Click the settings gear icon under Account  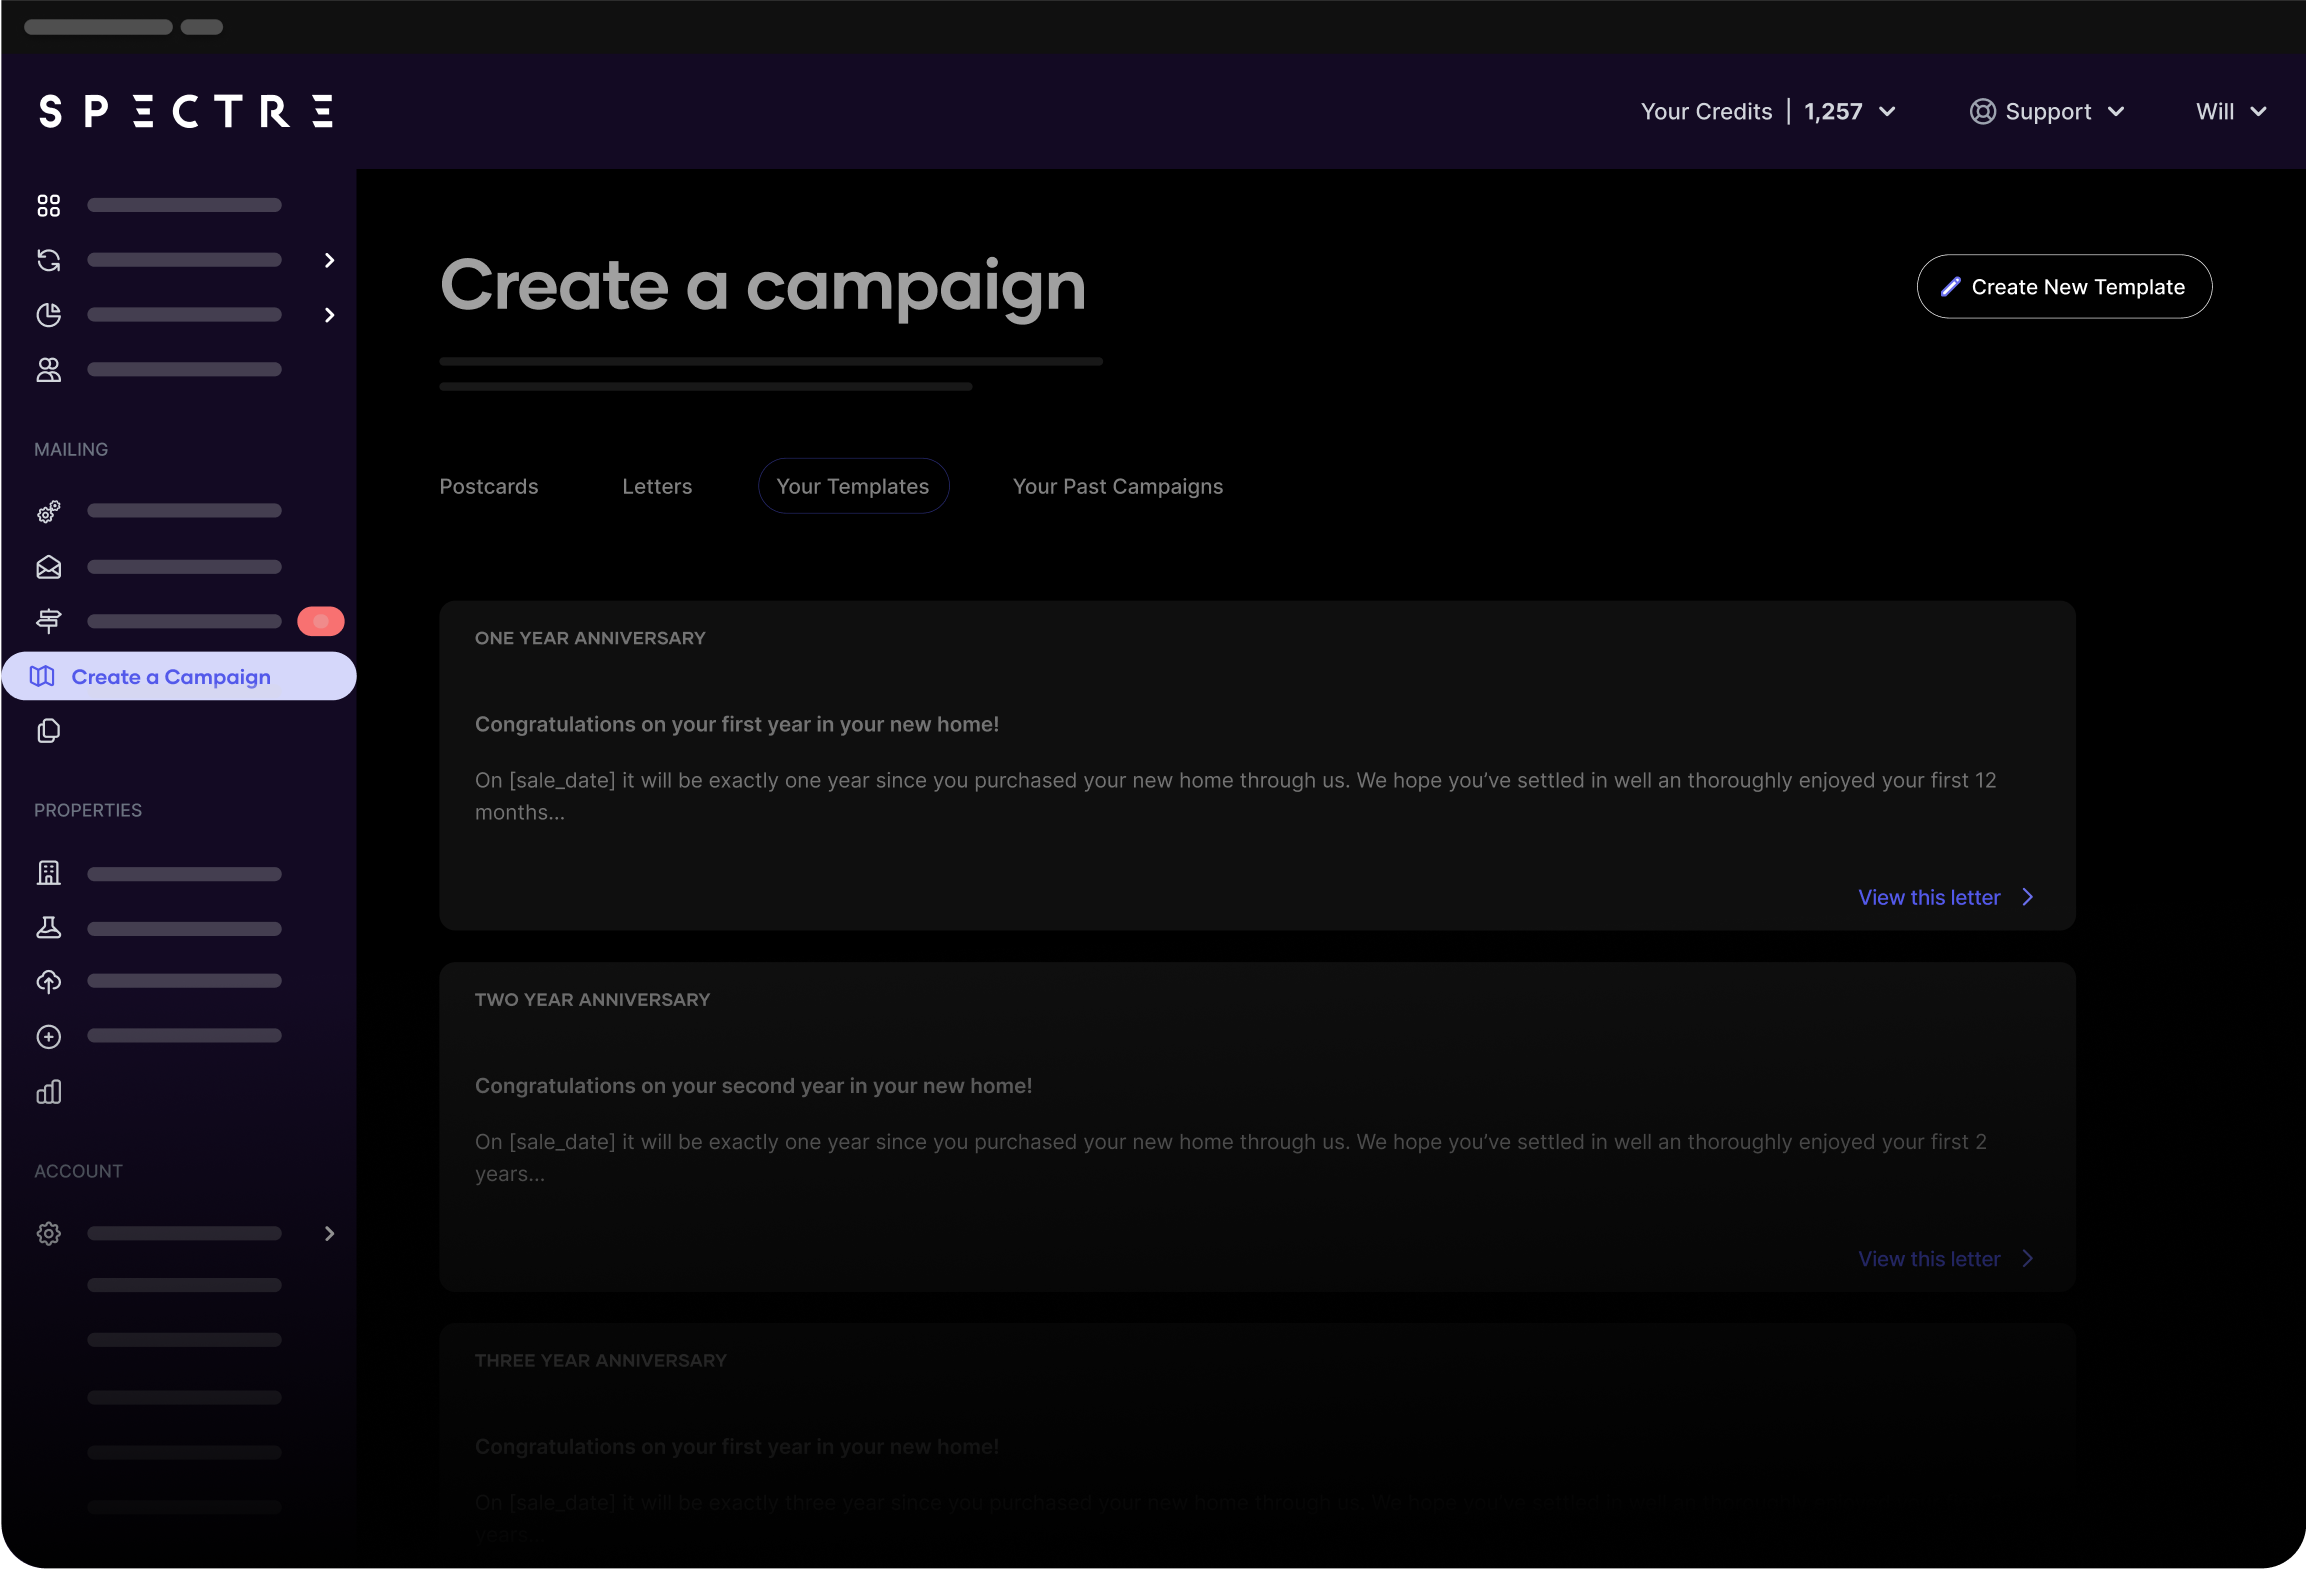(x=48, y=1233)
